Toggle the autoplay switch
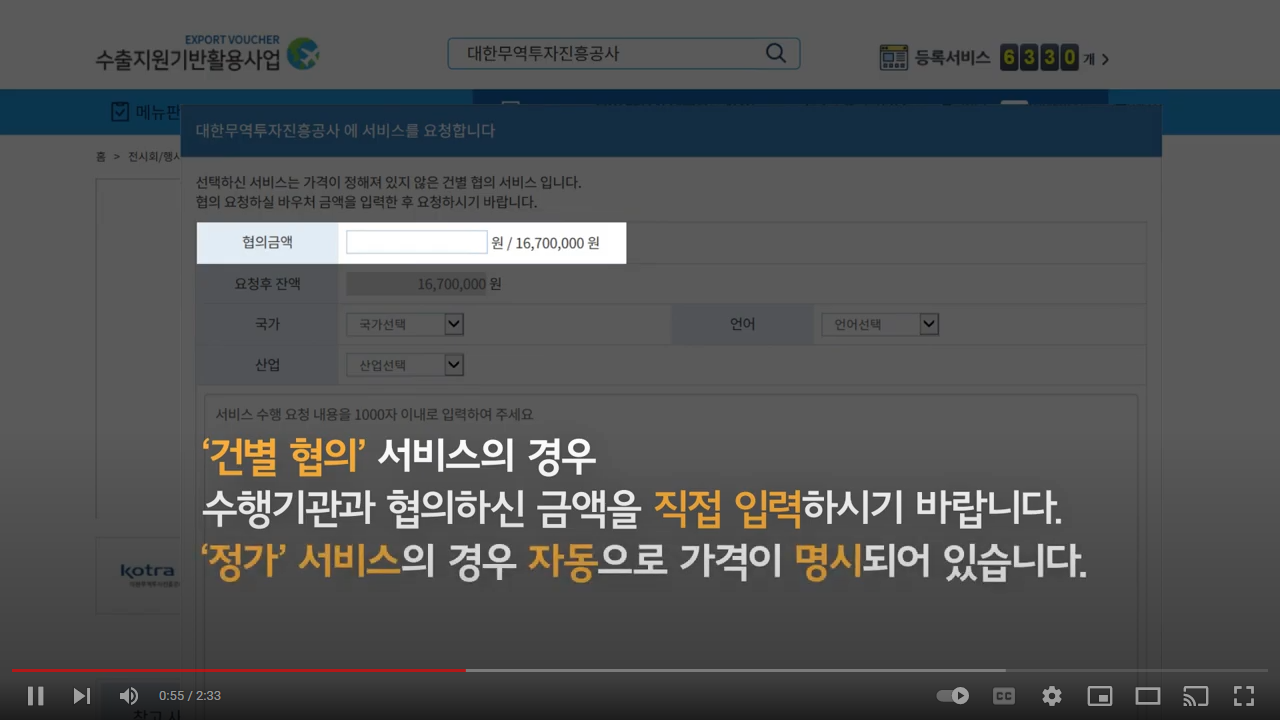The height and width of the screenshot is (720, 1280). tap(953, 696)
